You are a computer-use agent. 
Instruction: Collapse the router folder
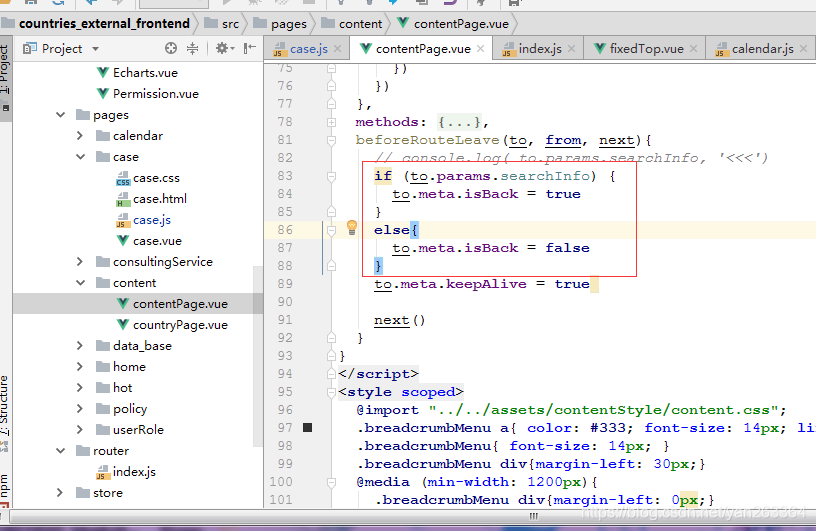[x=60, y=450]
